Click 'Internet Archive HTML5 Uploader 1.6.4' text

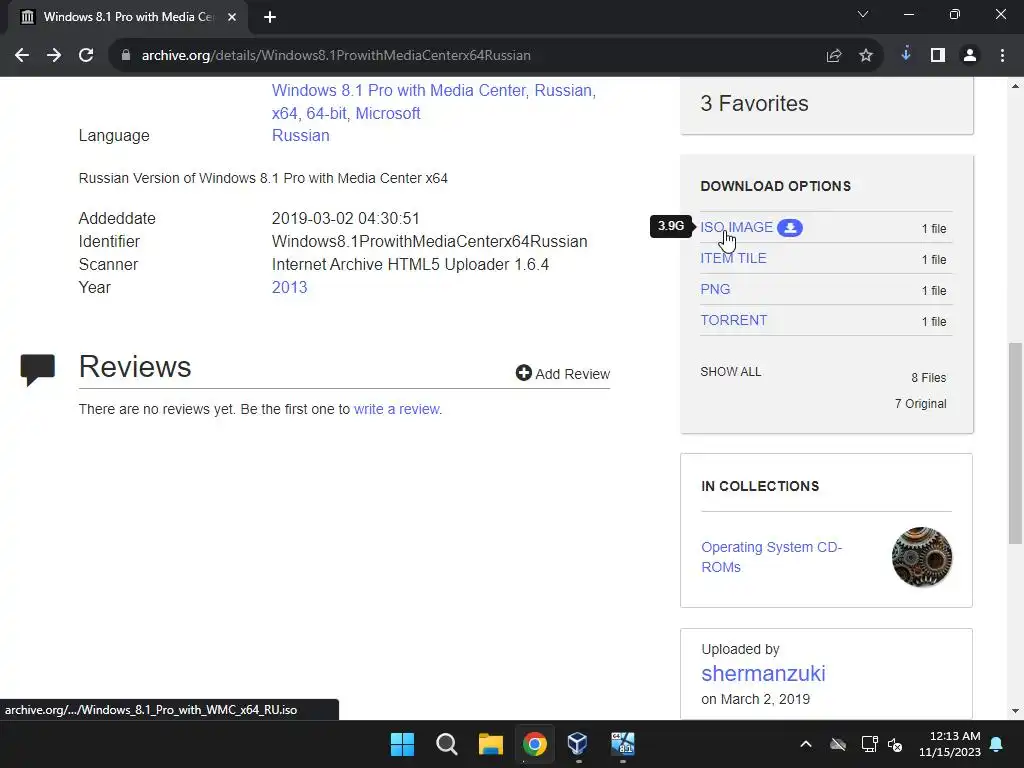pos(410,264)
